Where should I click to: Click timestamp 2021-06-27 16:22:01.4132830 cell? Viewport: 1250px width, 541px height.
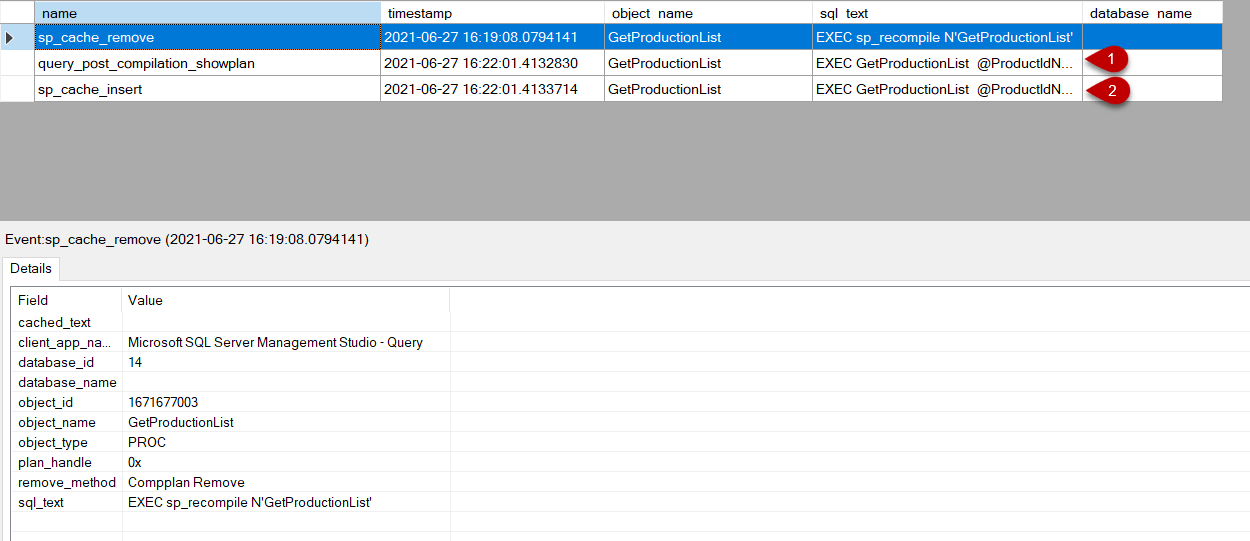(492, 63)
